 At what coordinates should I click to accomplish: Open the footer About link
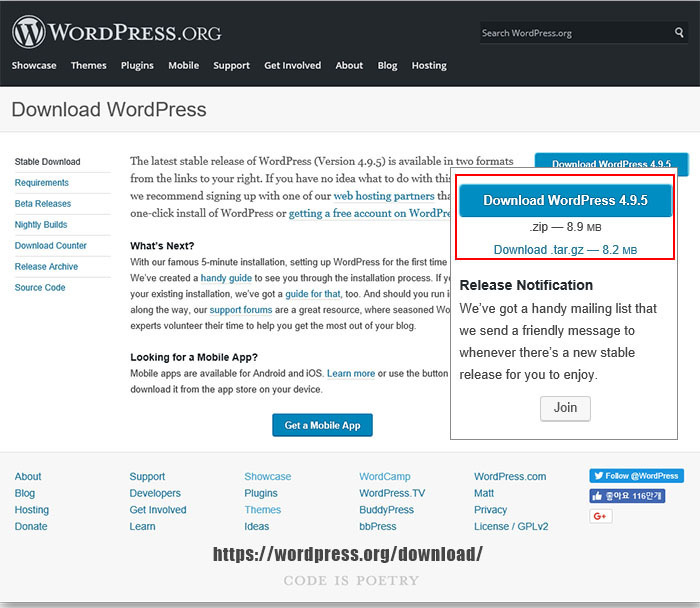(28, 477)
